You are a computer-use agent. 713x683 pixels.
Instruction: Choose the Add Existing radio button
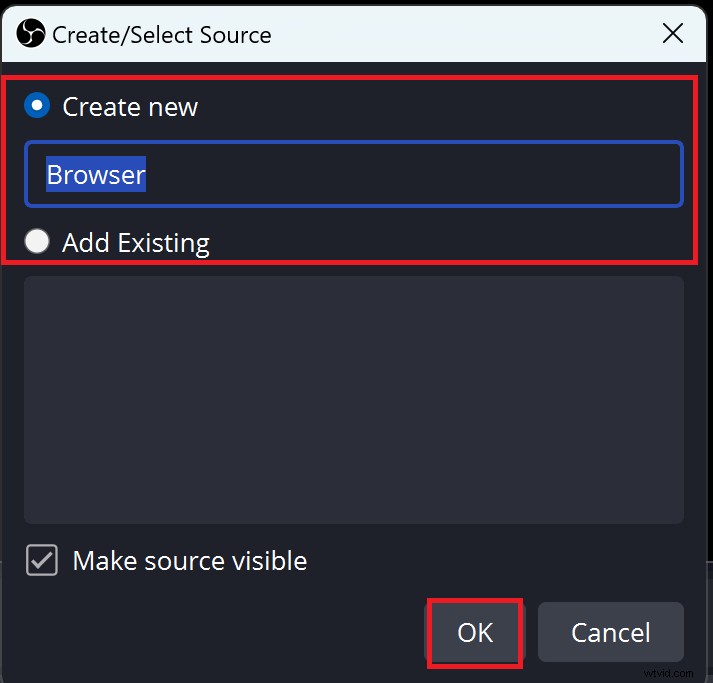(38, 241)
